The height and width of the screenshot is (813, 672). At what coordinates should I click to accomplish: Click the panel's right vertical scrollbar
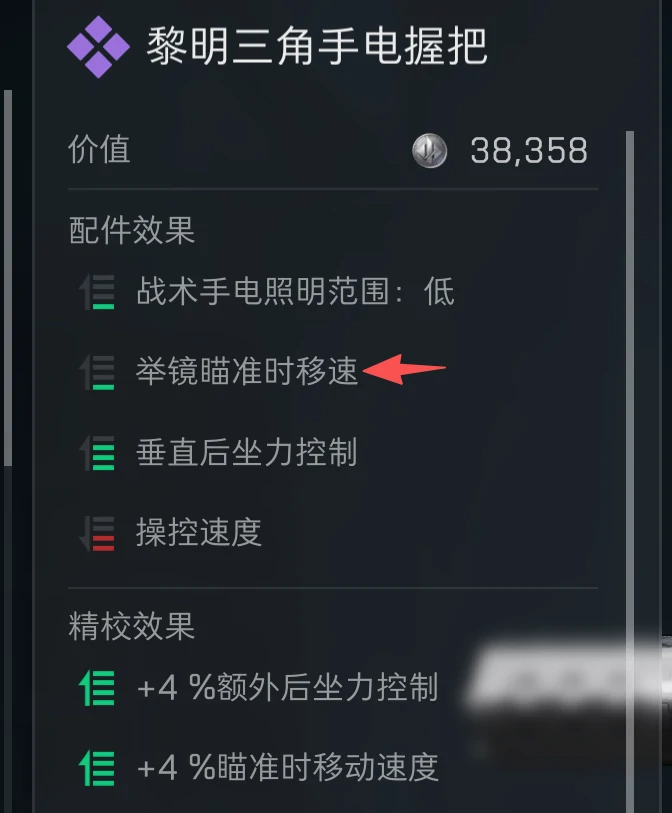[x=630, y=472]
